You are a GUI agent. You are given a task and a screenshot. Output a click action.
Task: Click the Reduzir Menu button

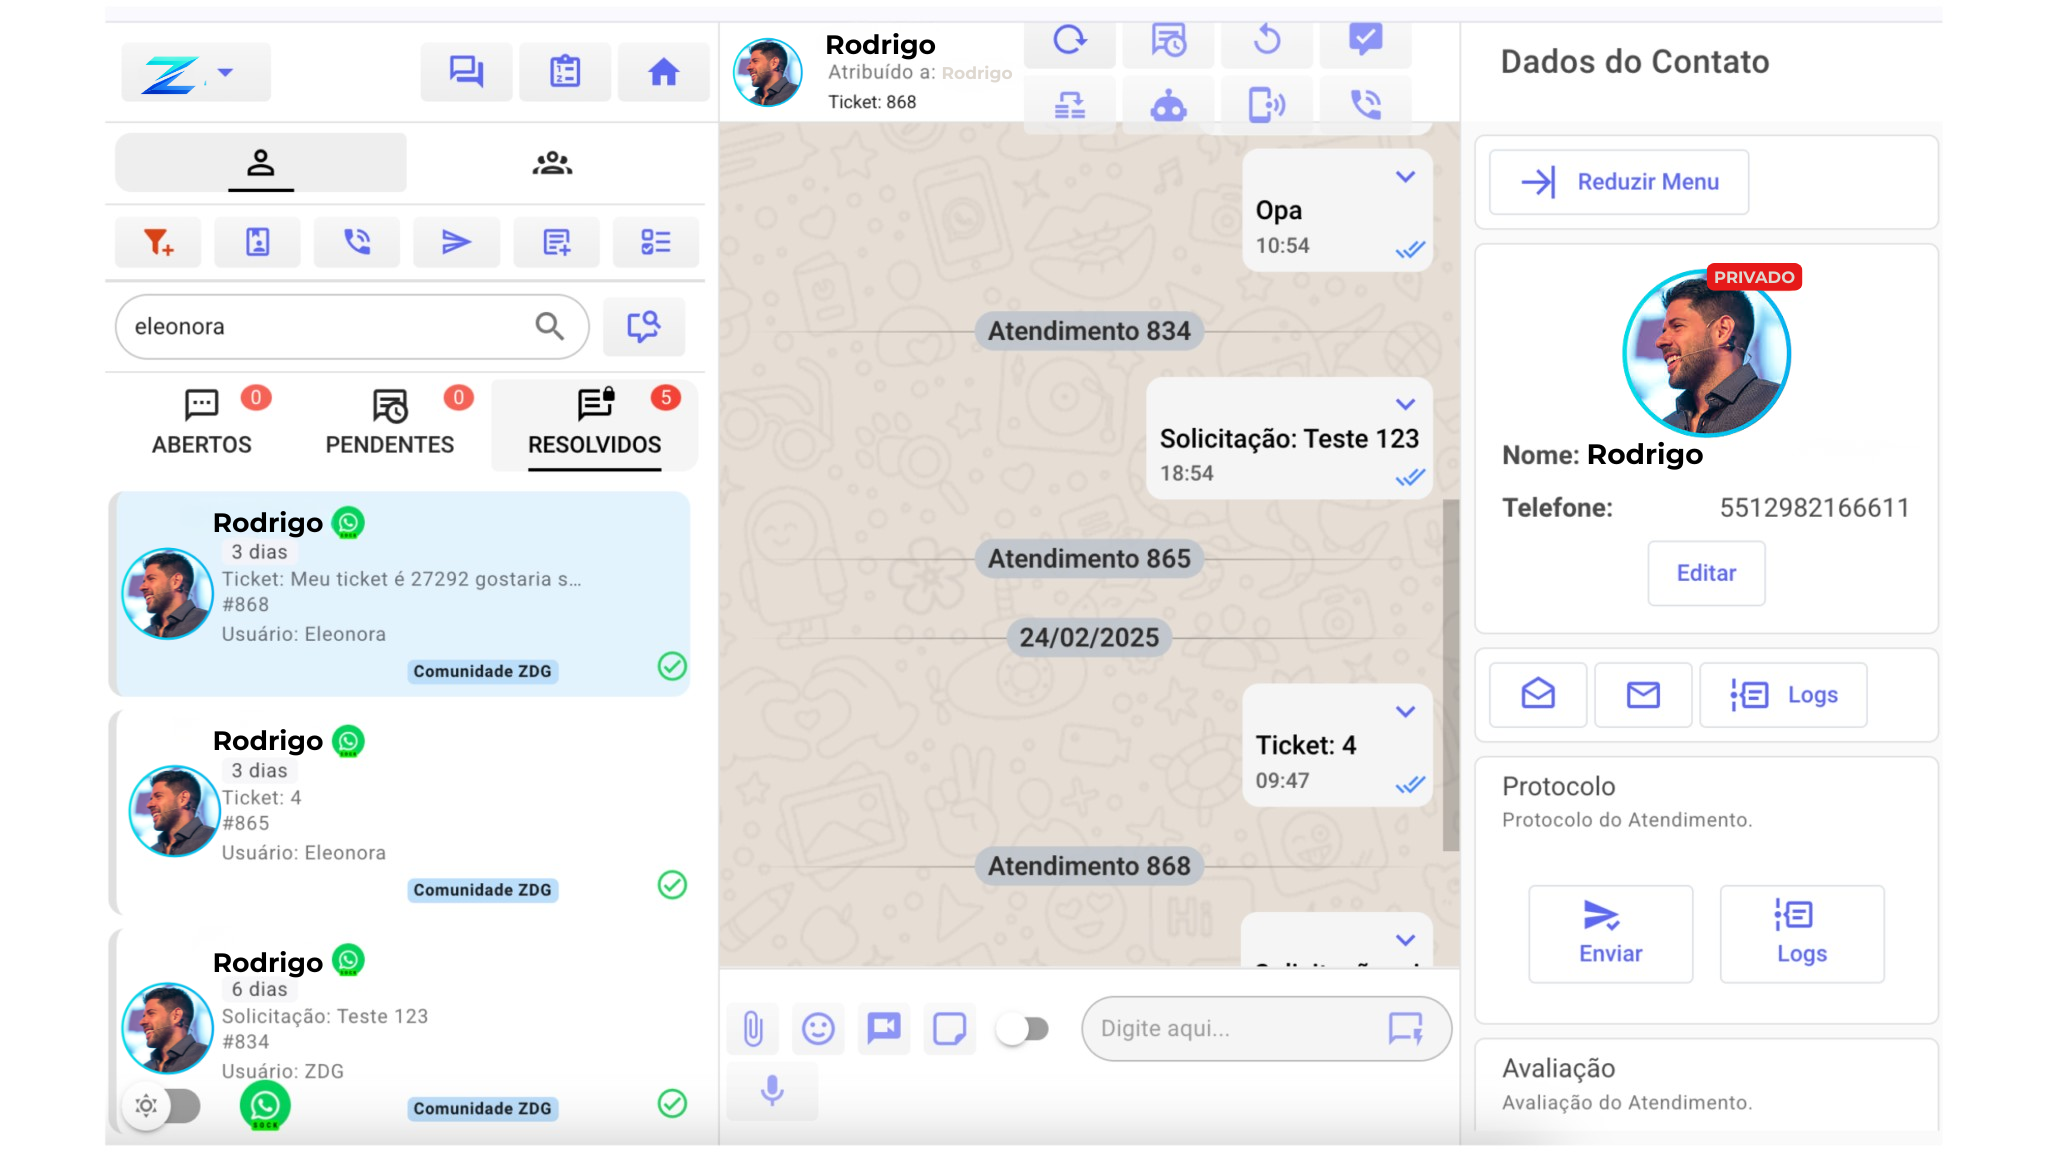1618,182
